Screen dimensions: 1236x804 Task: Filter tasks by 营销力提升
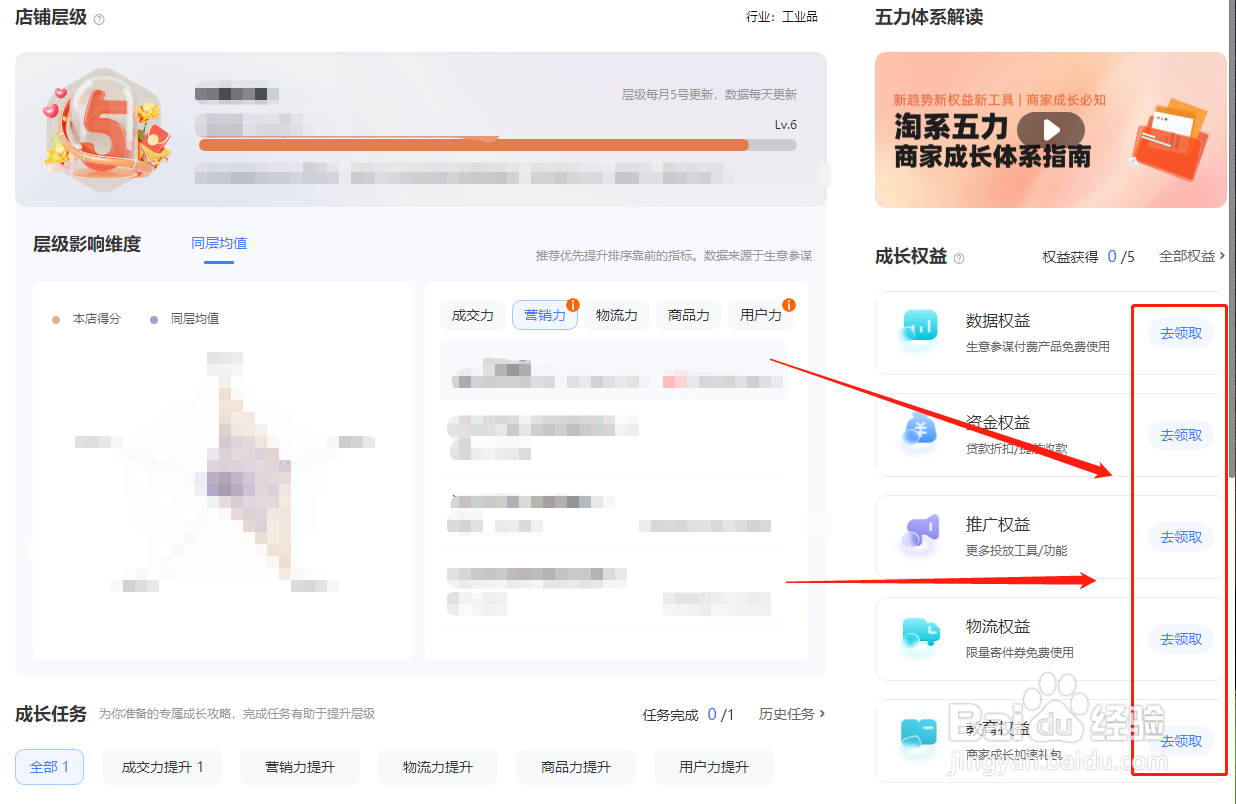tap(300, 767)
